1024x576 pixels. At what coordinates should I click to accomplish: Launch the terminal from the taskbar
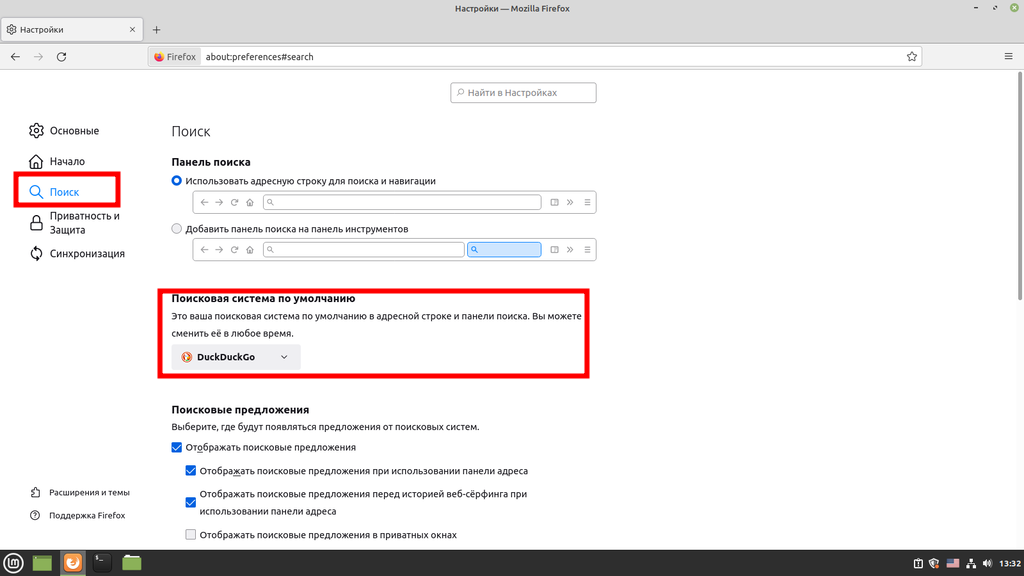[102, 563]
